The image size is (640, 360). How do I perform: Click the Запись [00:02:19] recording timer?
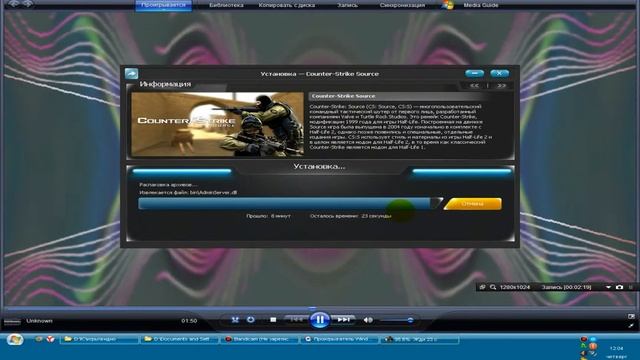567,287
